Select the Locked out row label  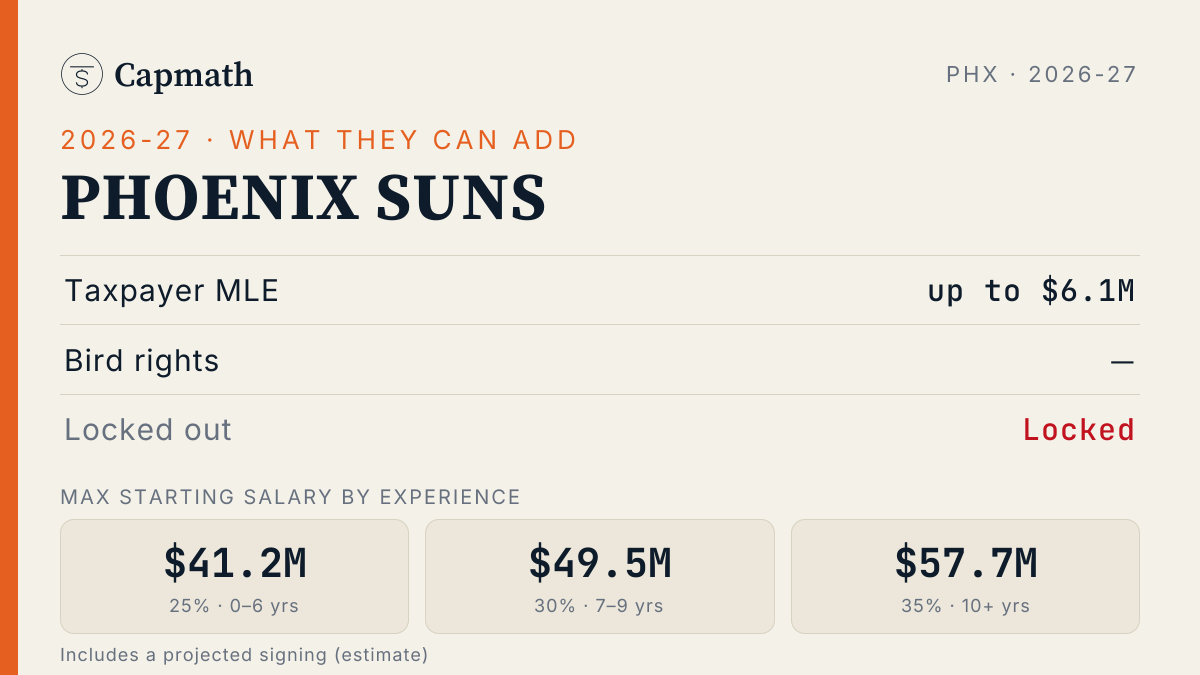point(148,430)
